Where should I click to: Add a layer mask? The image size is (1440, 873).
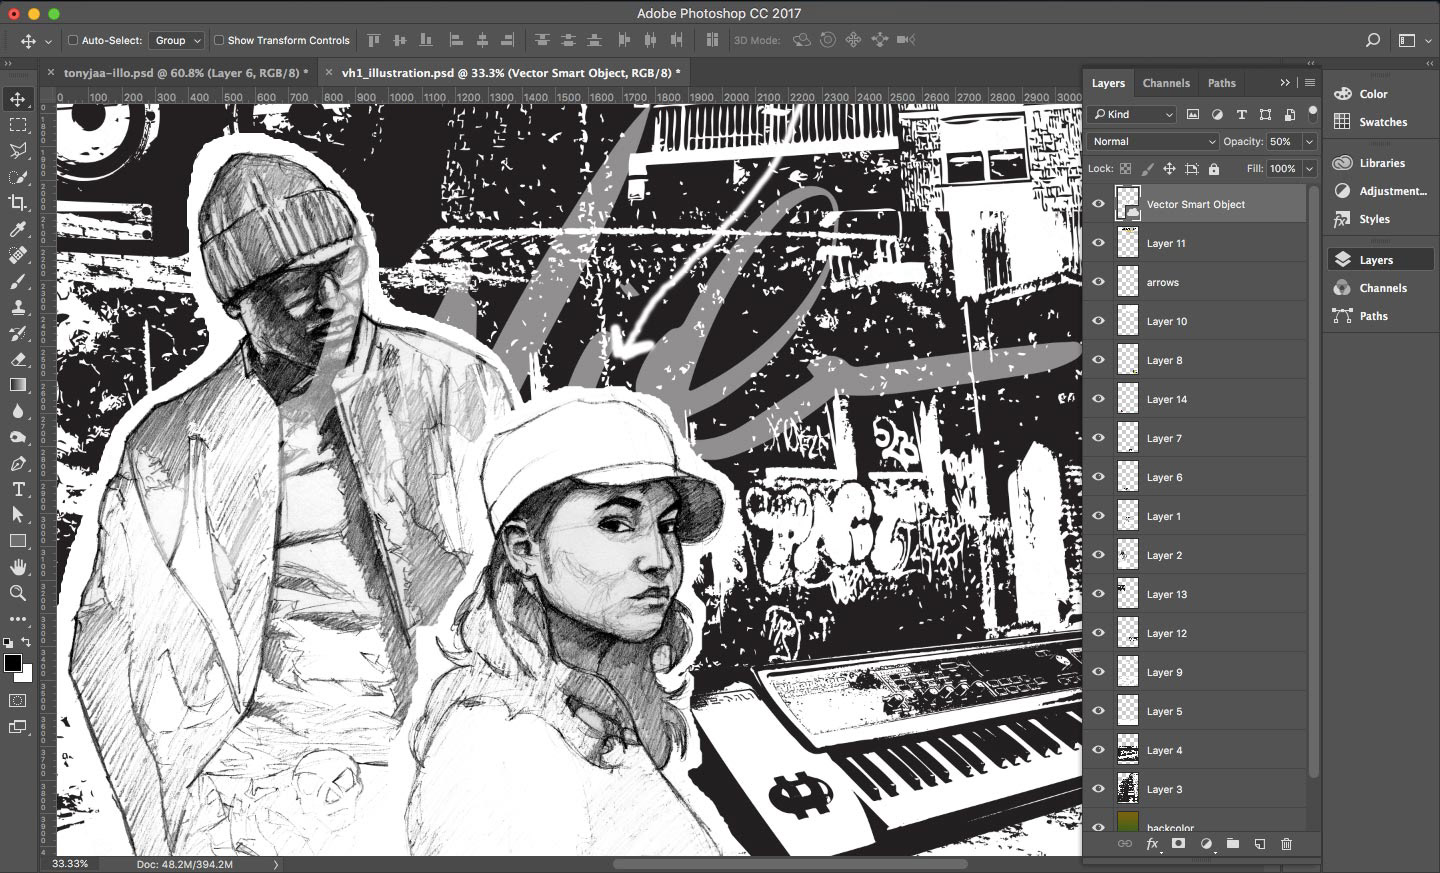point(1178,844)
